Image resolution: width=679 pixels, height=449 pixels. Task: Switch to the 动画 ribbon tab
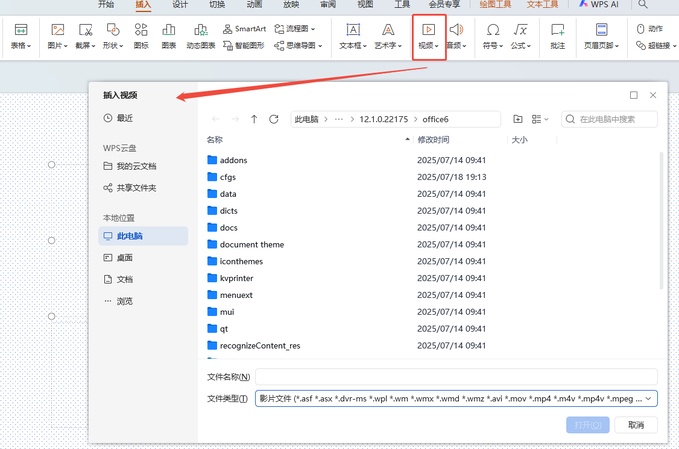tap(254, 4)
